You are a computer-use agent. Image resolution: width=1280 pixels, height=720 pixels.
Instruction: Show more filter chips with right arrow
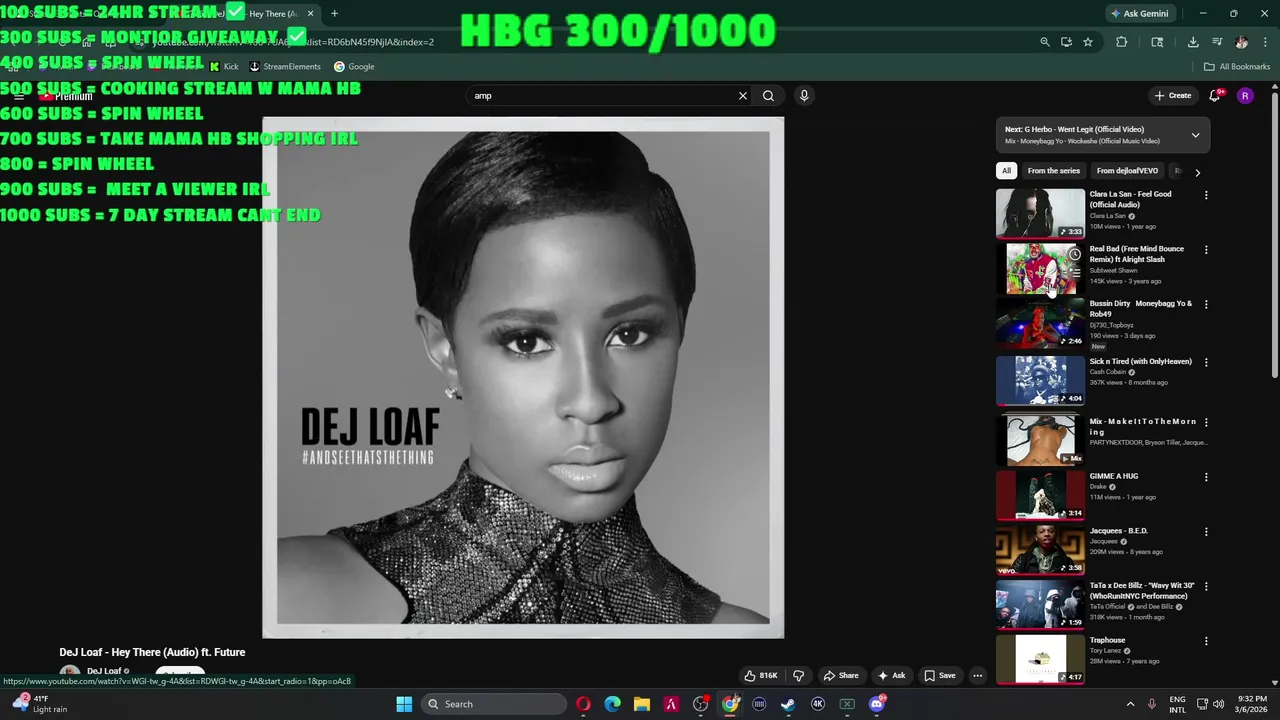click(1197, 172)
